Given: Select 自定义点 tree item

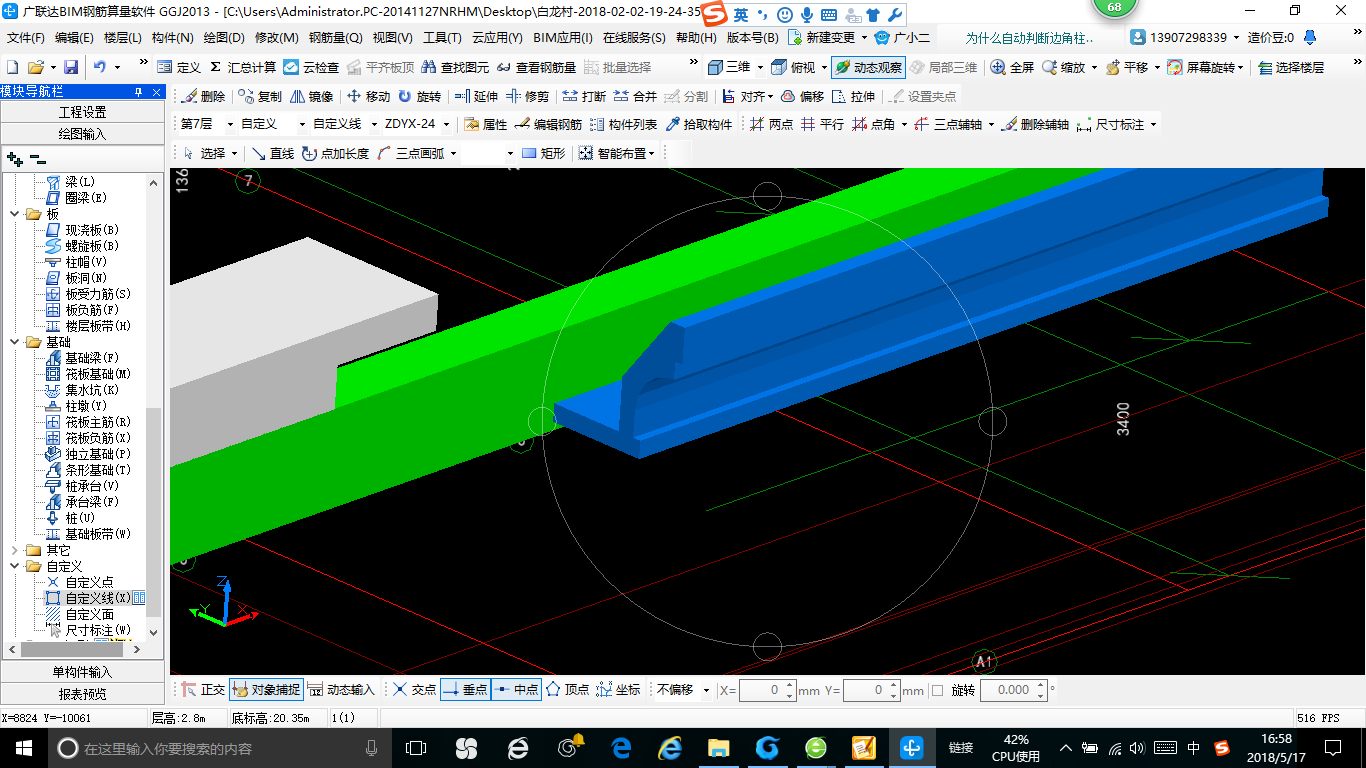Looking at the screenshot, I should coord(80,582).
